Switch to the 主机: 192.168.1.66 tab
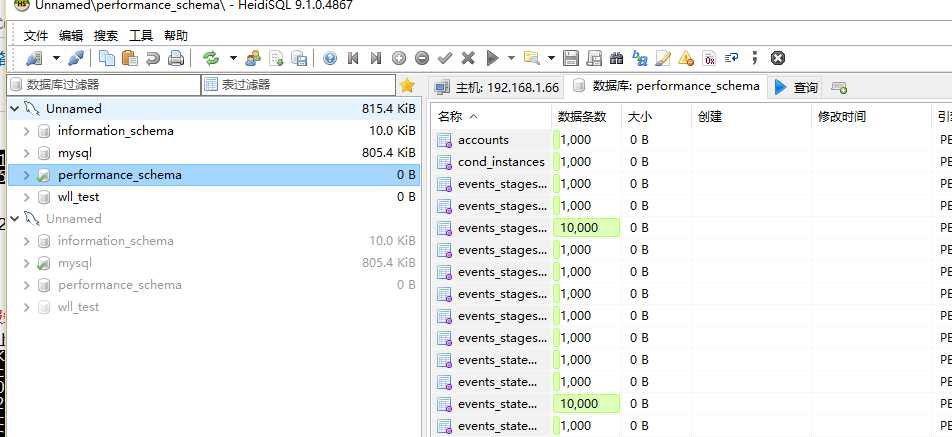 496,87
